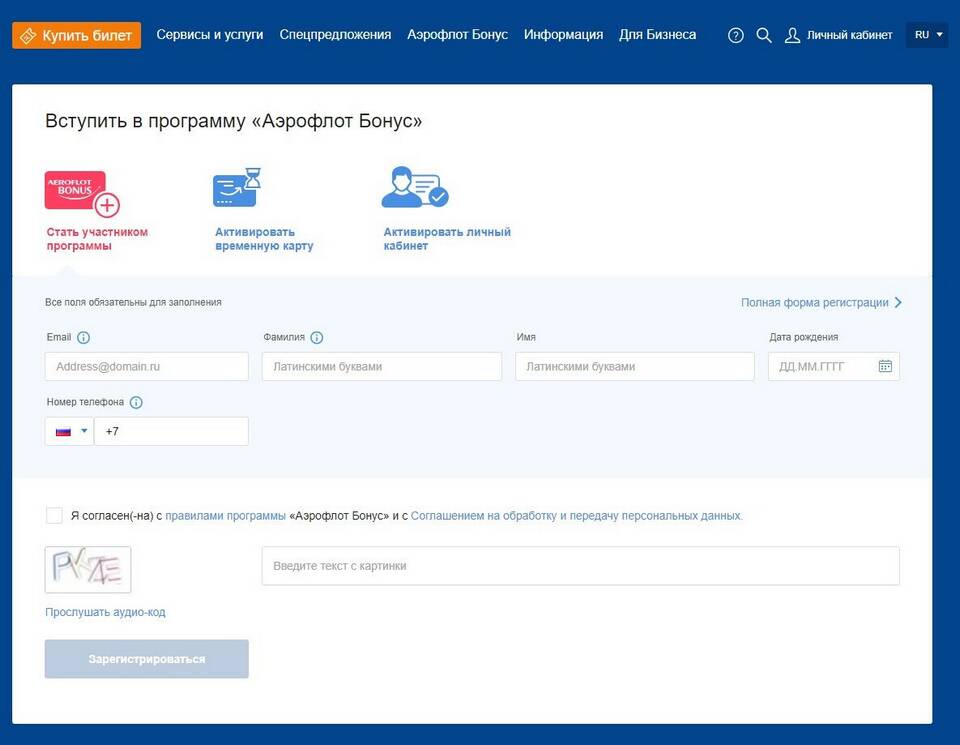Select Активировать временную карту tab
The image size is (960, 745).
(x=264, y=239)
